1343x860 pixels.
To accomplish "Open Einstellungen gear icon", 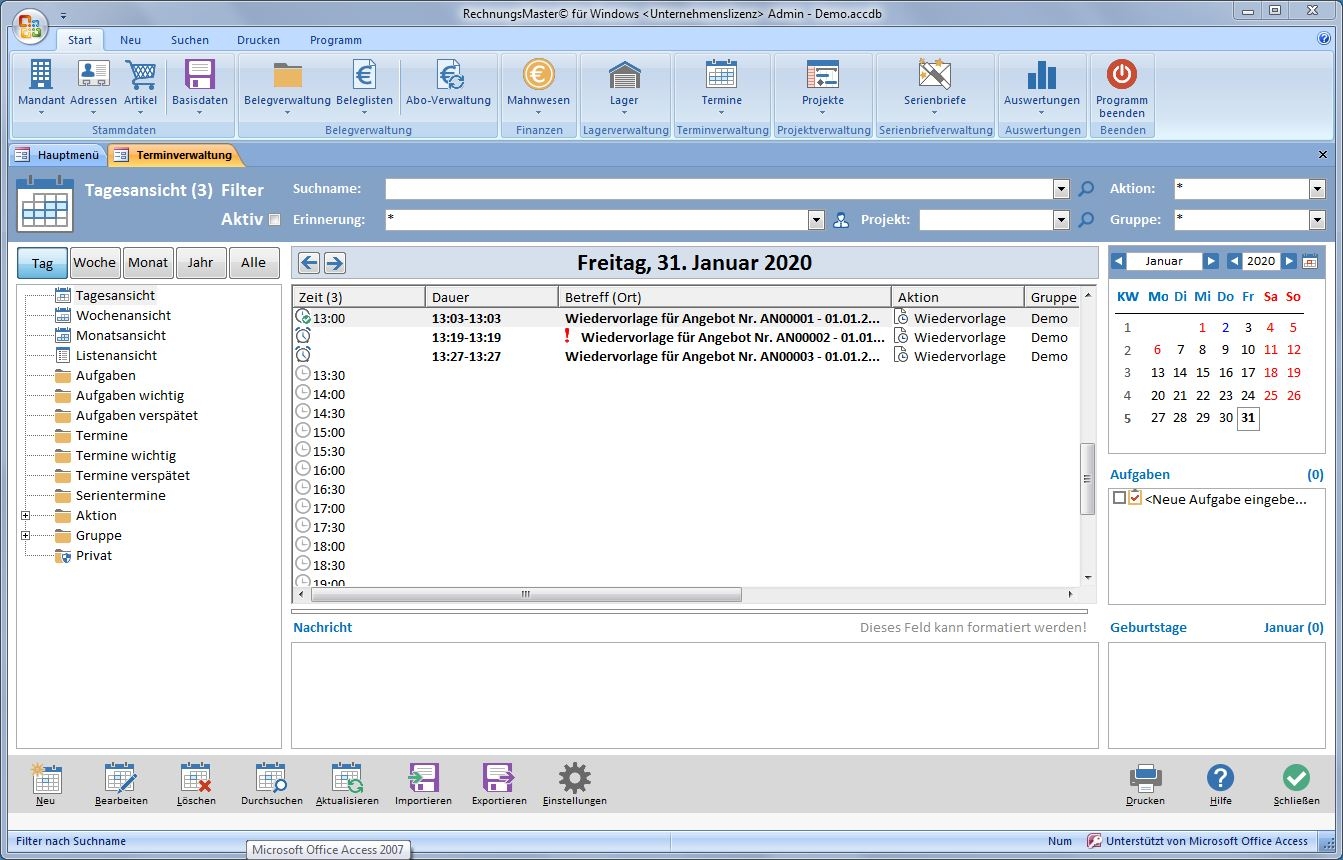I will pyautogui.click(x=574, y=779).
